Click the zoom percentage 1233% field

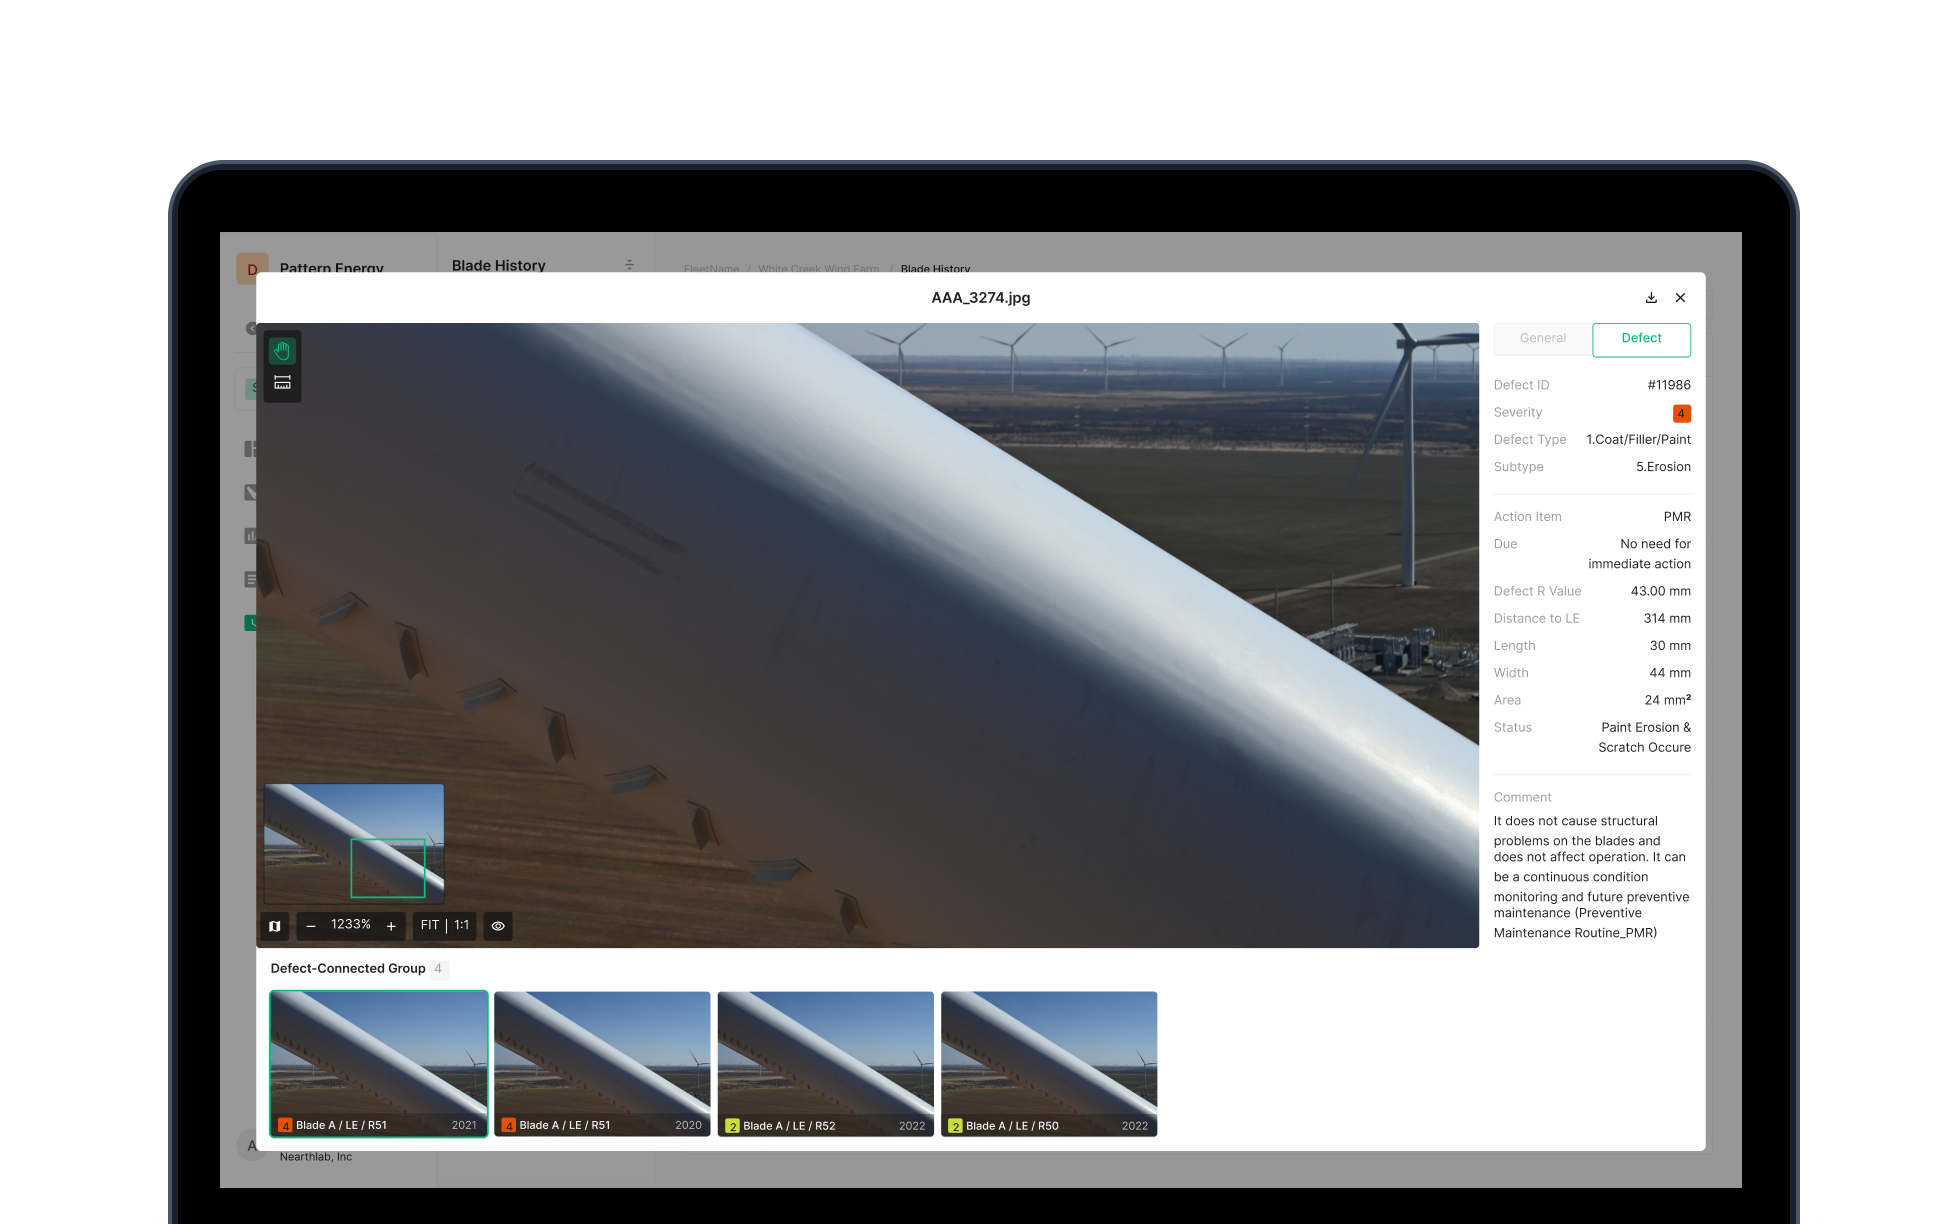click(x=351, y=925)
